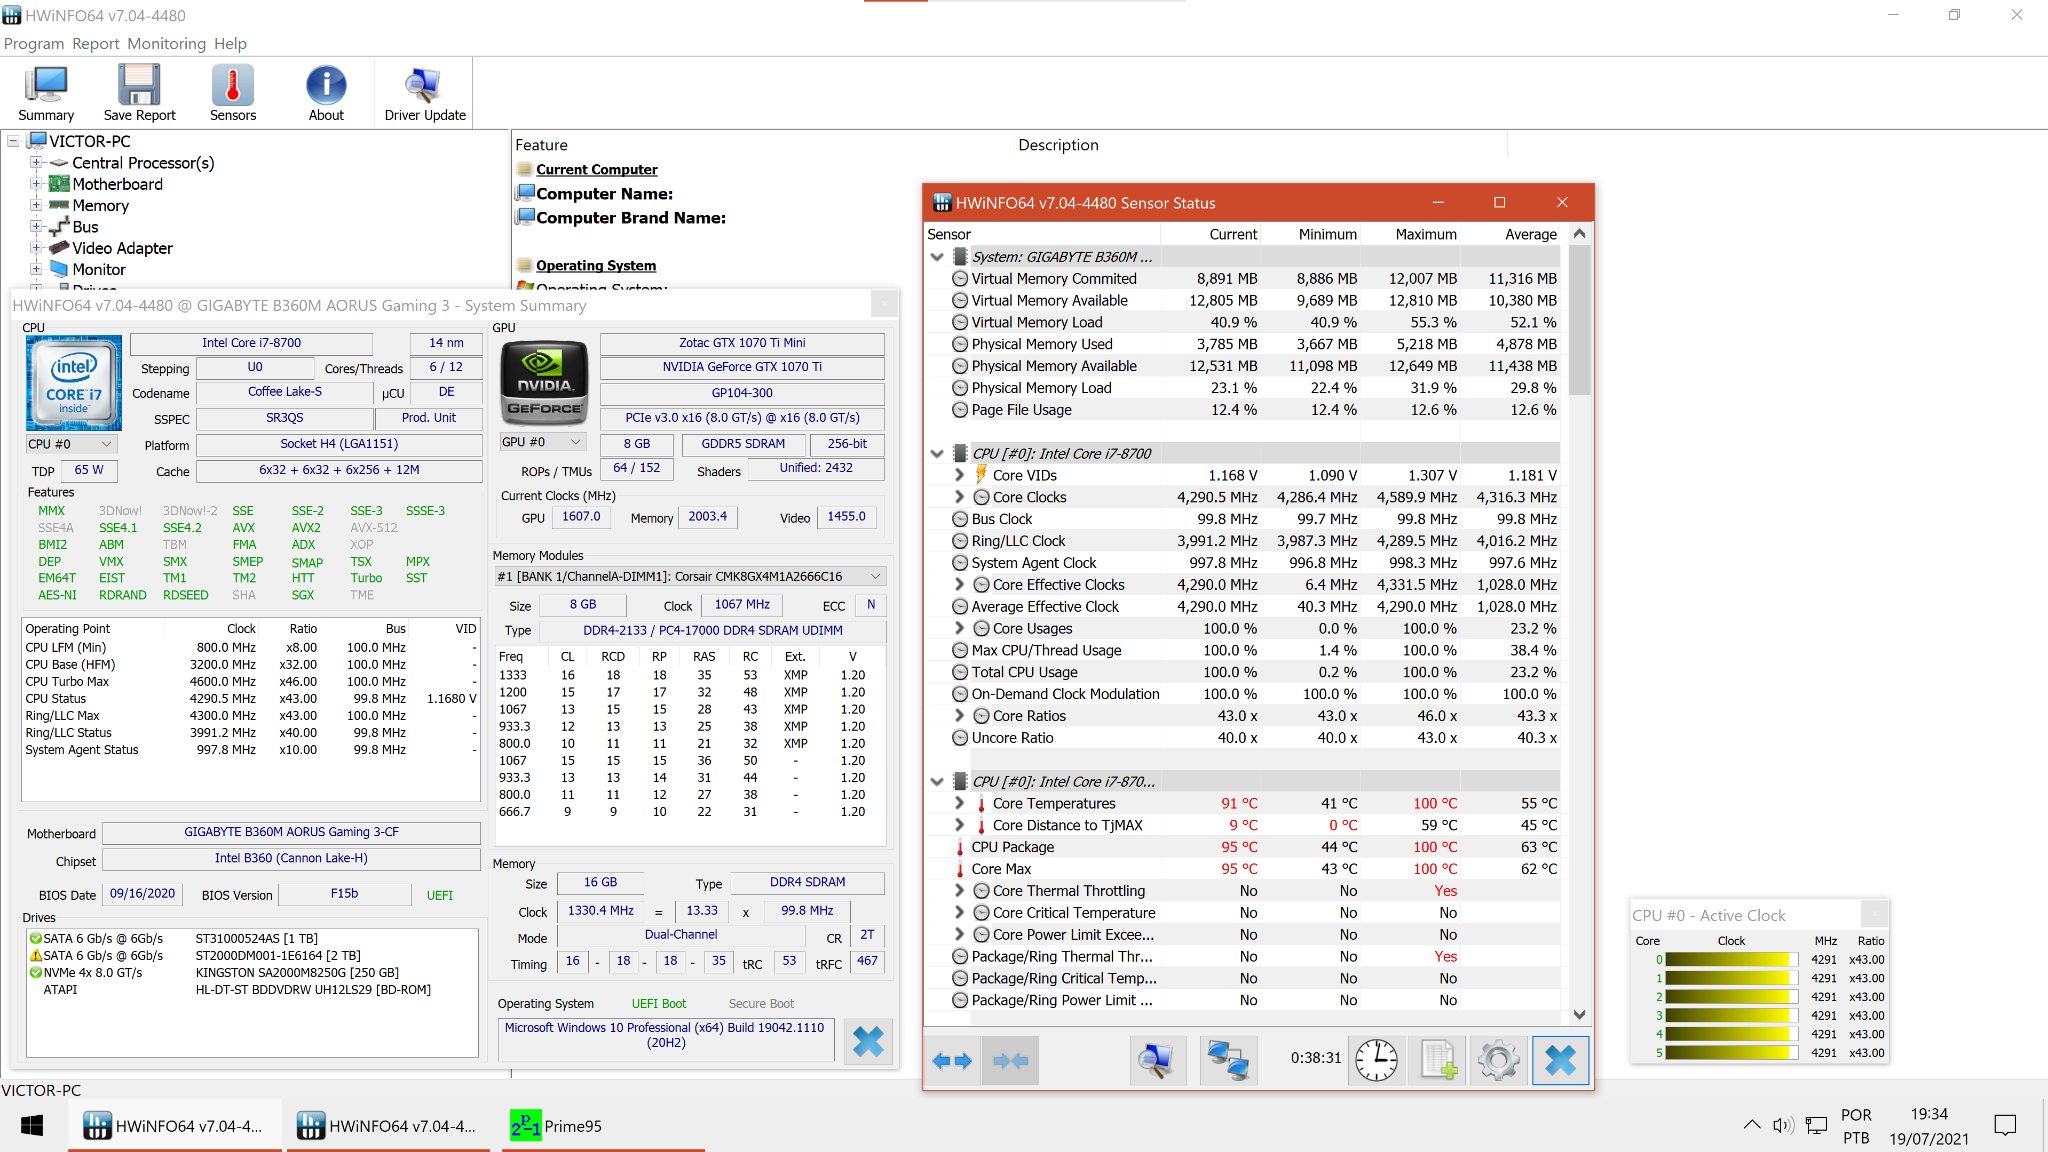Click the Operating System heading link
The image size is (2048, 1152).
click(596, 266)
